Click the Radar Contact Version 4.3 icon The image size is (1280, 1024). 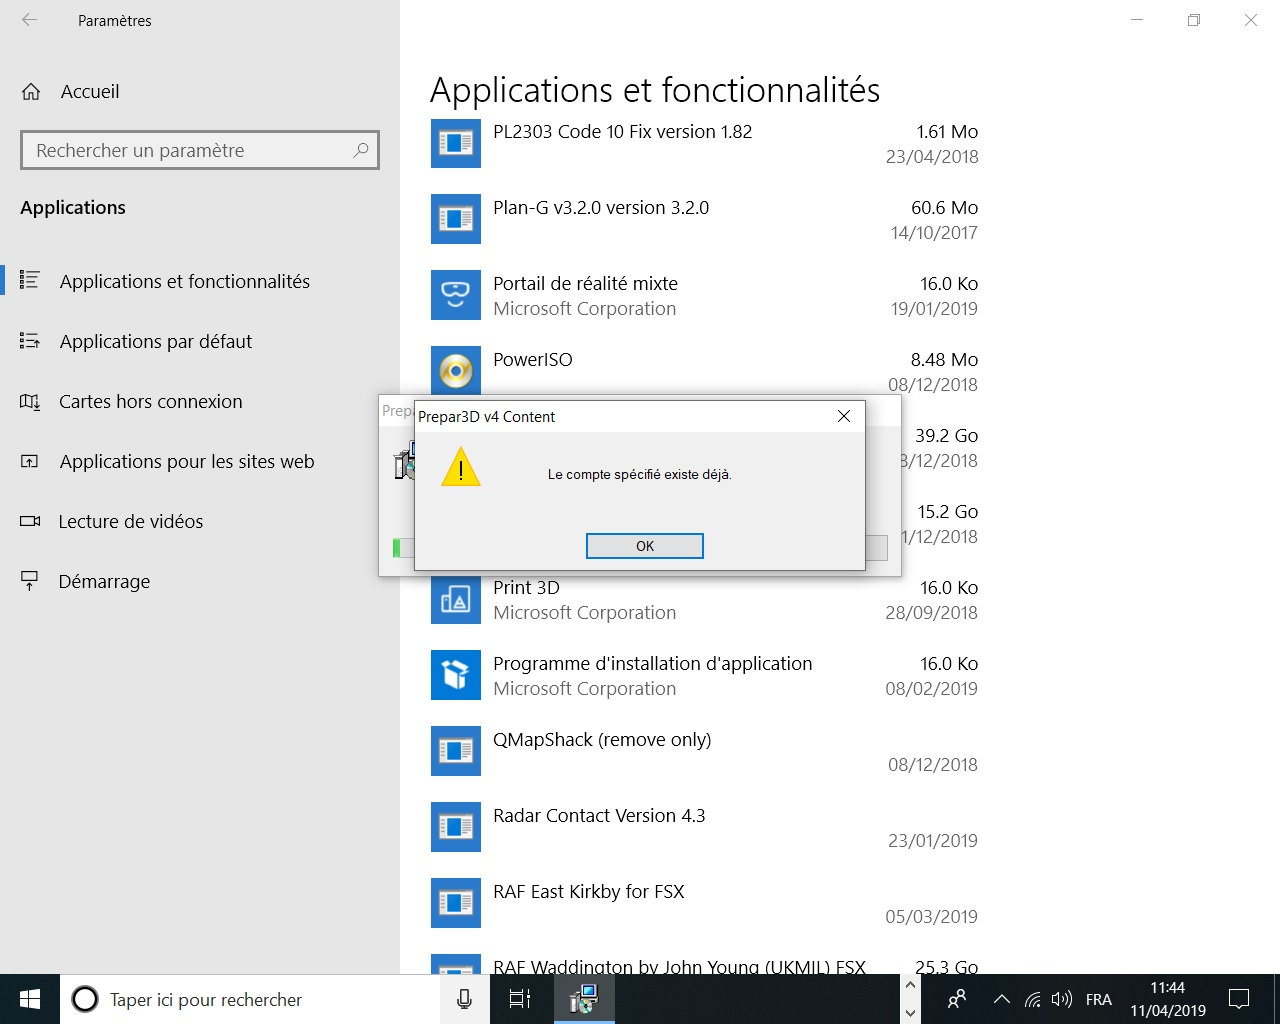[x=456, y=827]
